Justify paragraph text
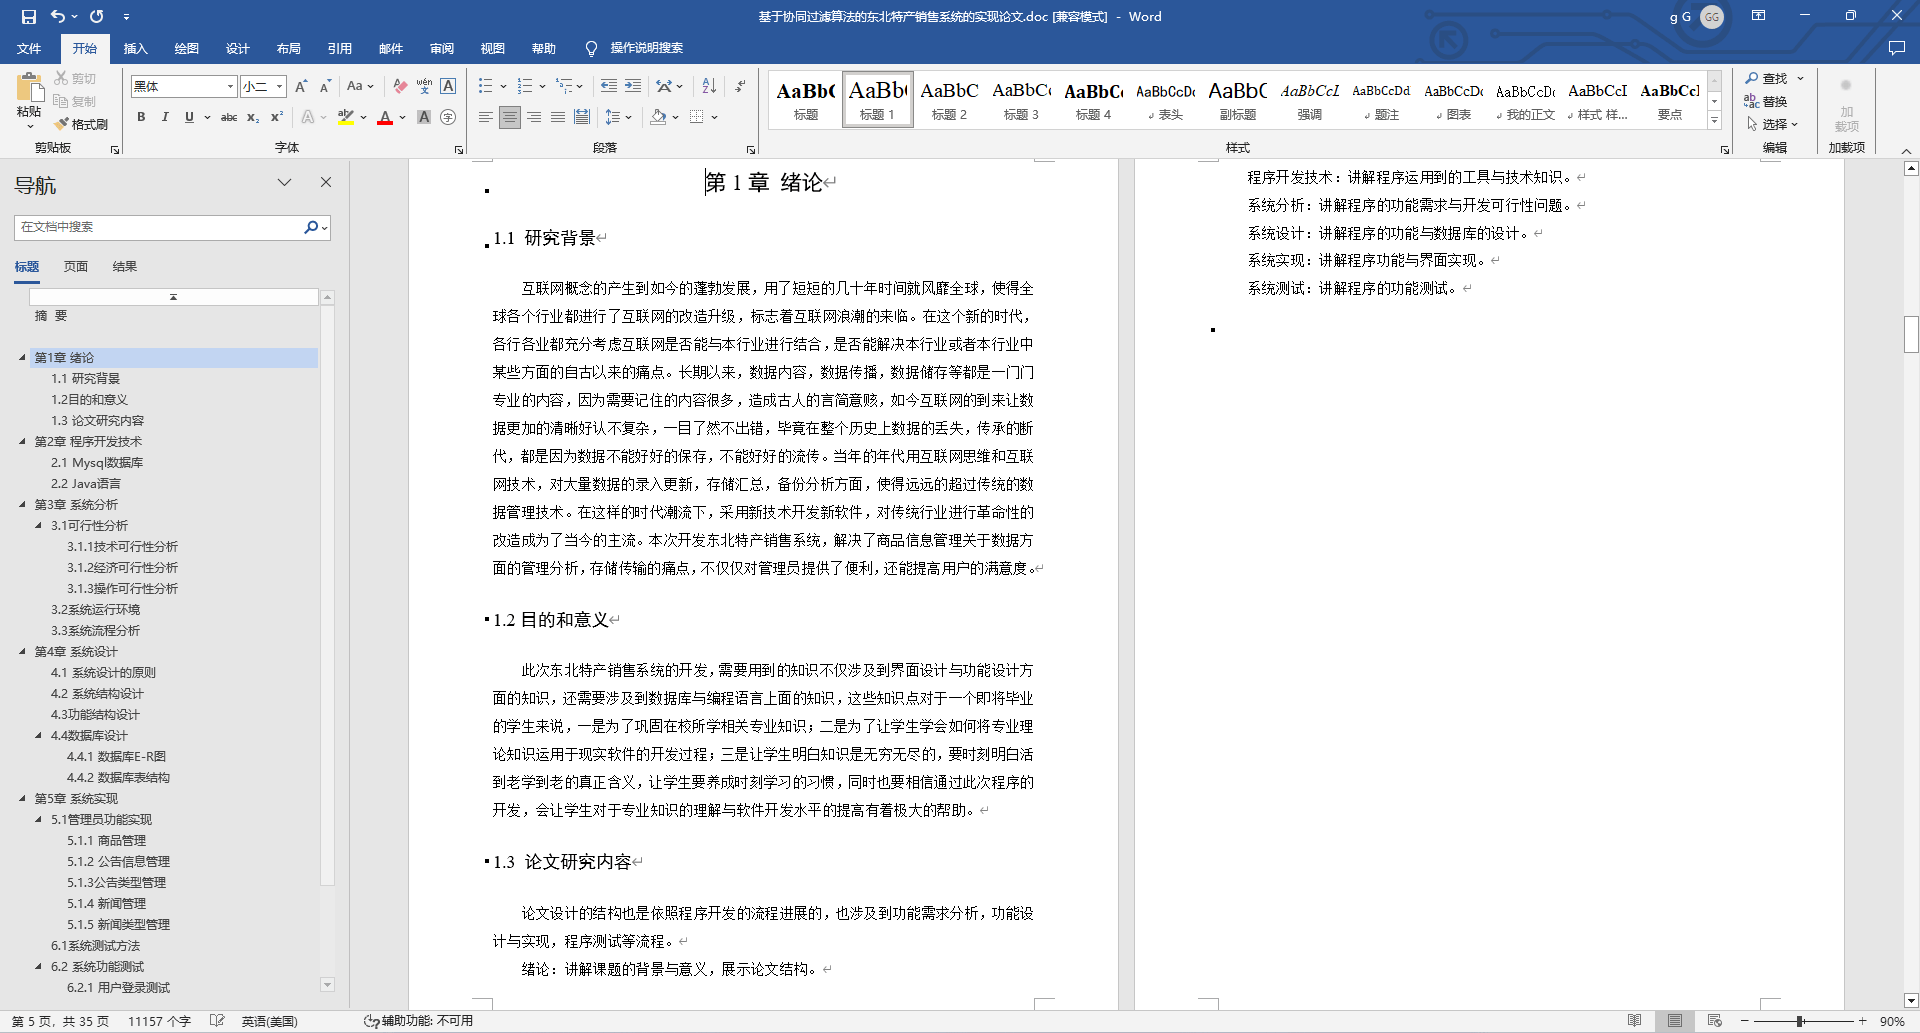The height and width of the screenshot is (1033, 1920). (x=558, y=117)
